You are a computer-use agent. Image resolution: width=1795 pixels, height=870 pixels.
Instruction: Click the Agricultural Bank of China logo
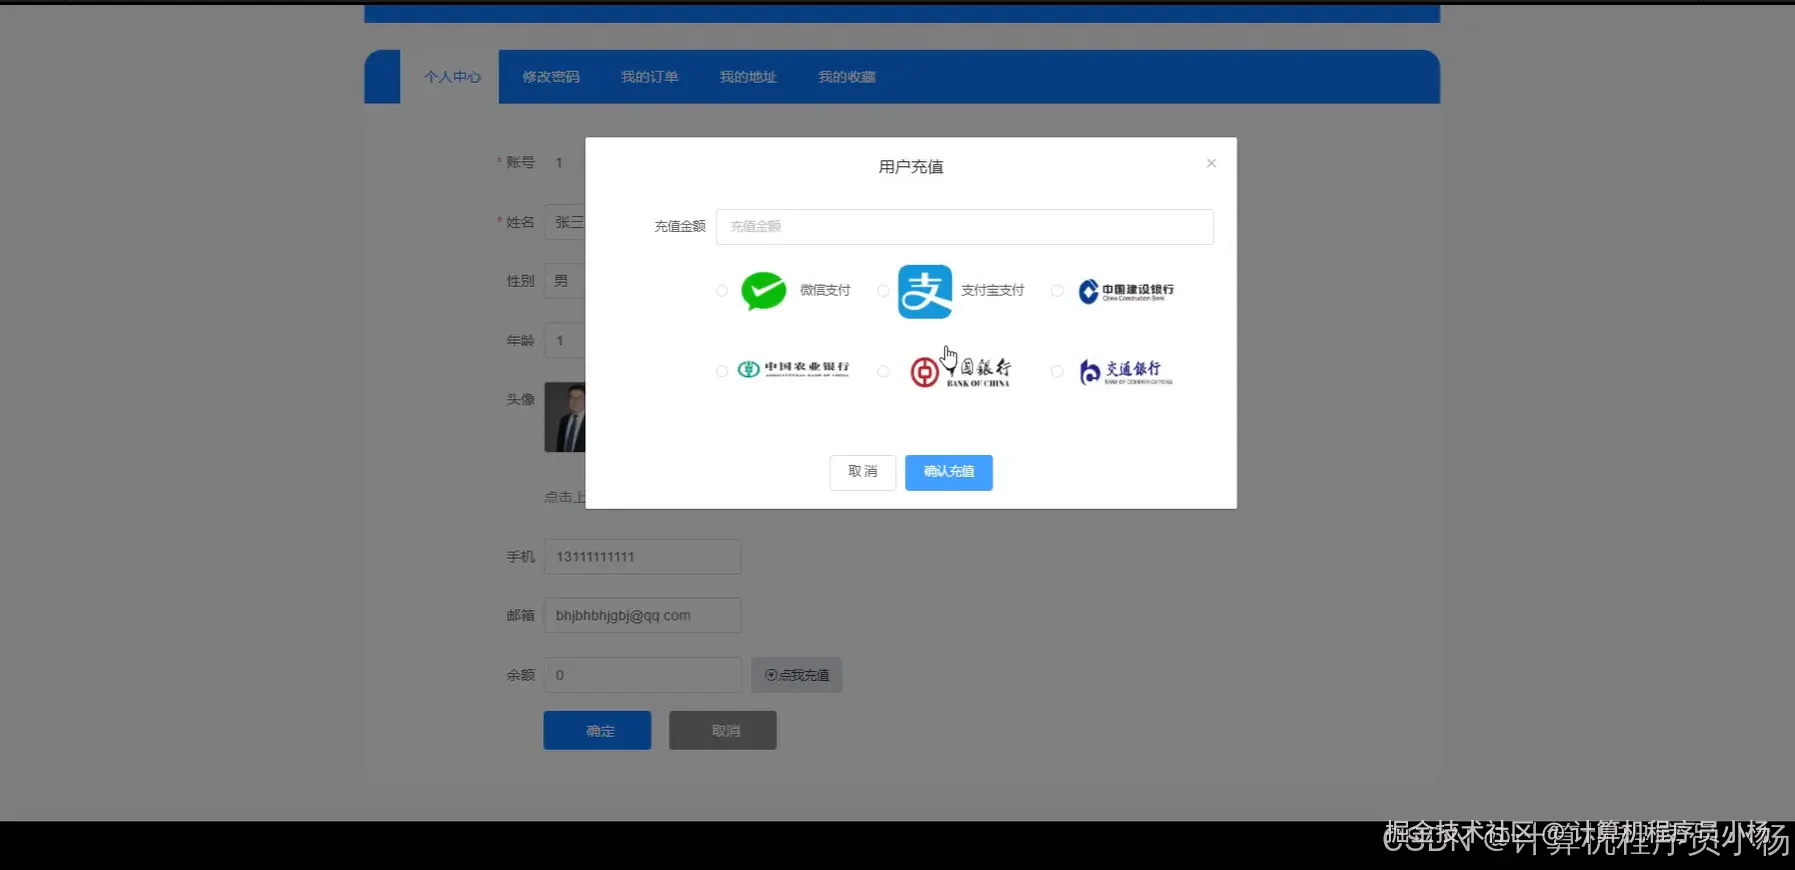pos(793,369)
